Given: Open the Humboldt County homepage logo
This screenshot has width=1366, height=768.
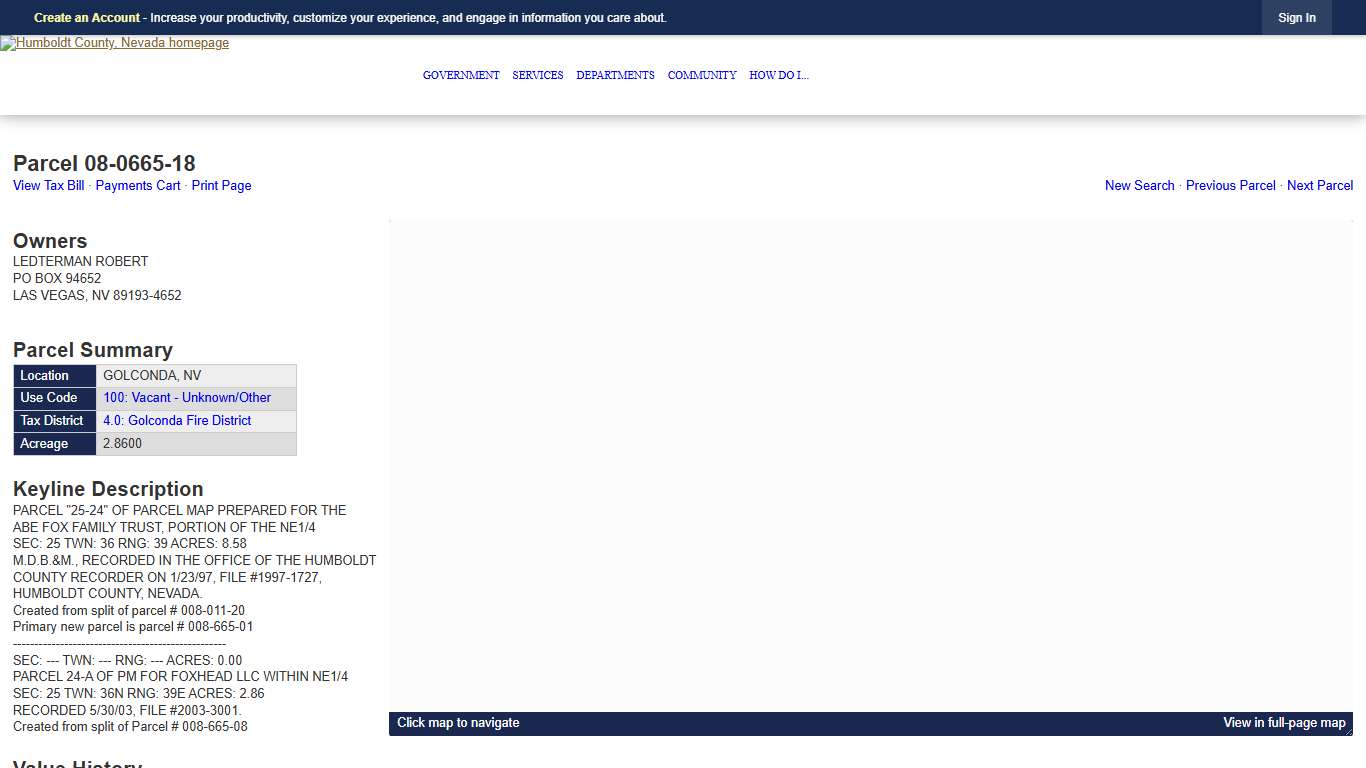Looking at the screenshot, I should pyautogui.click(x=115, y=43).
